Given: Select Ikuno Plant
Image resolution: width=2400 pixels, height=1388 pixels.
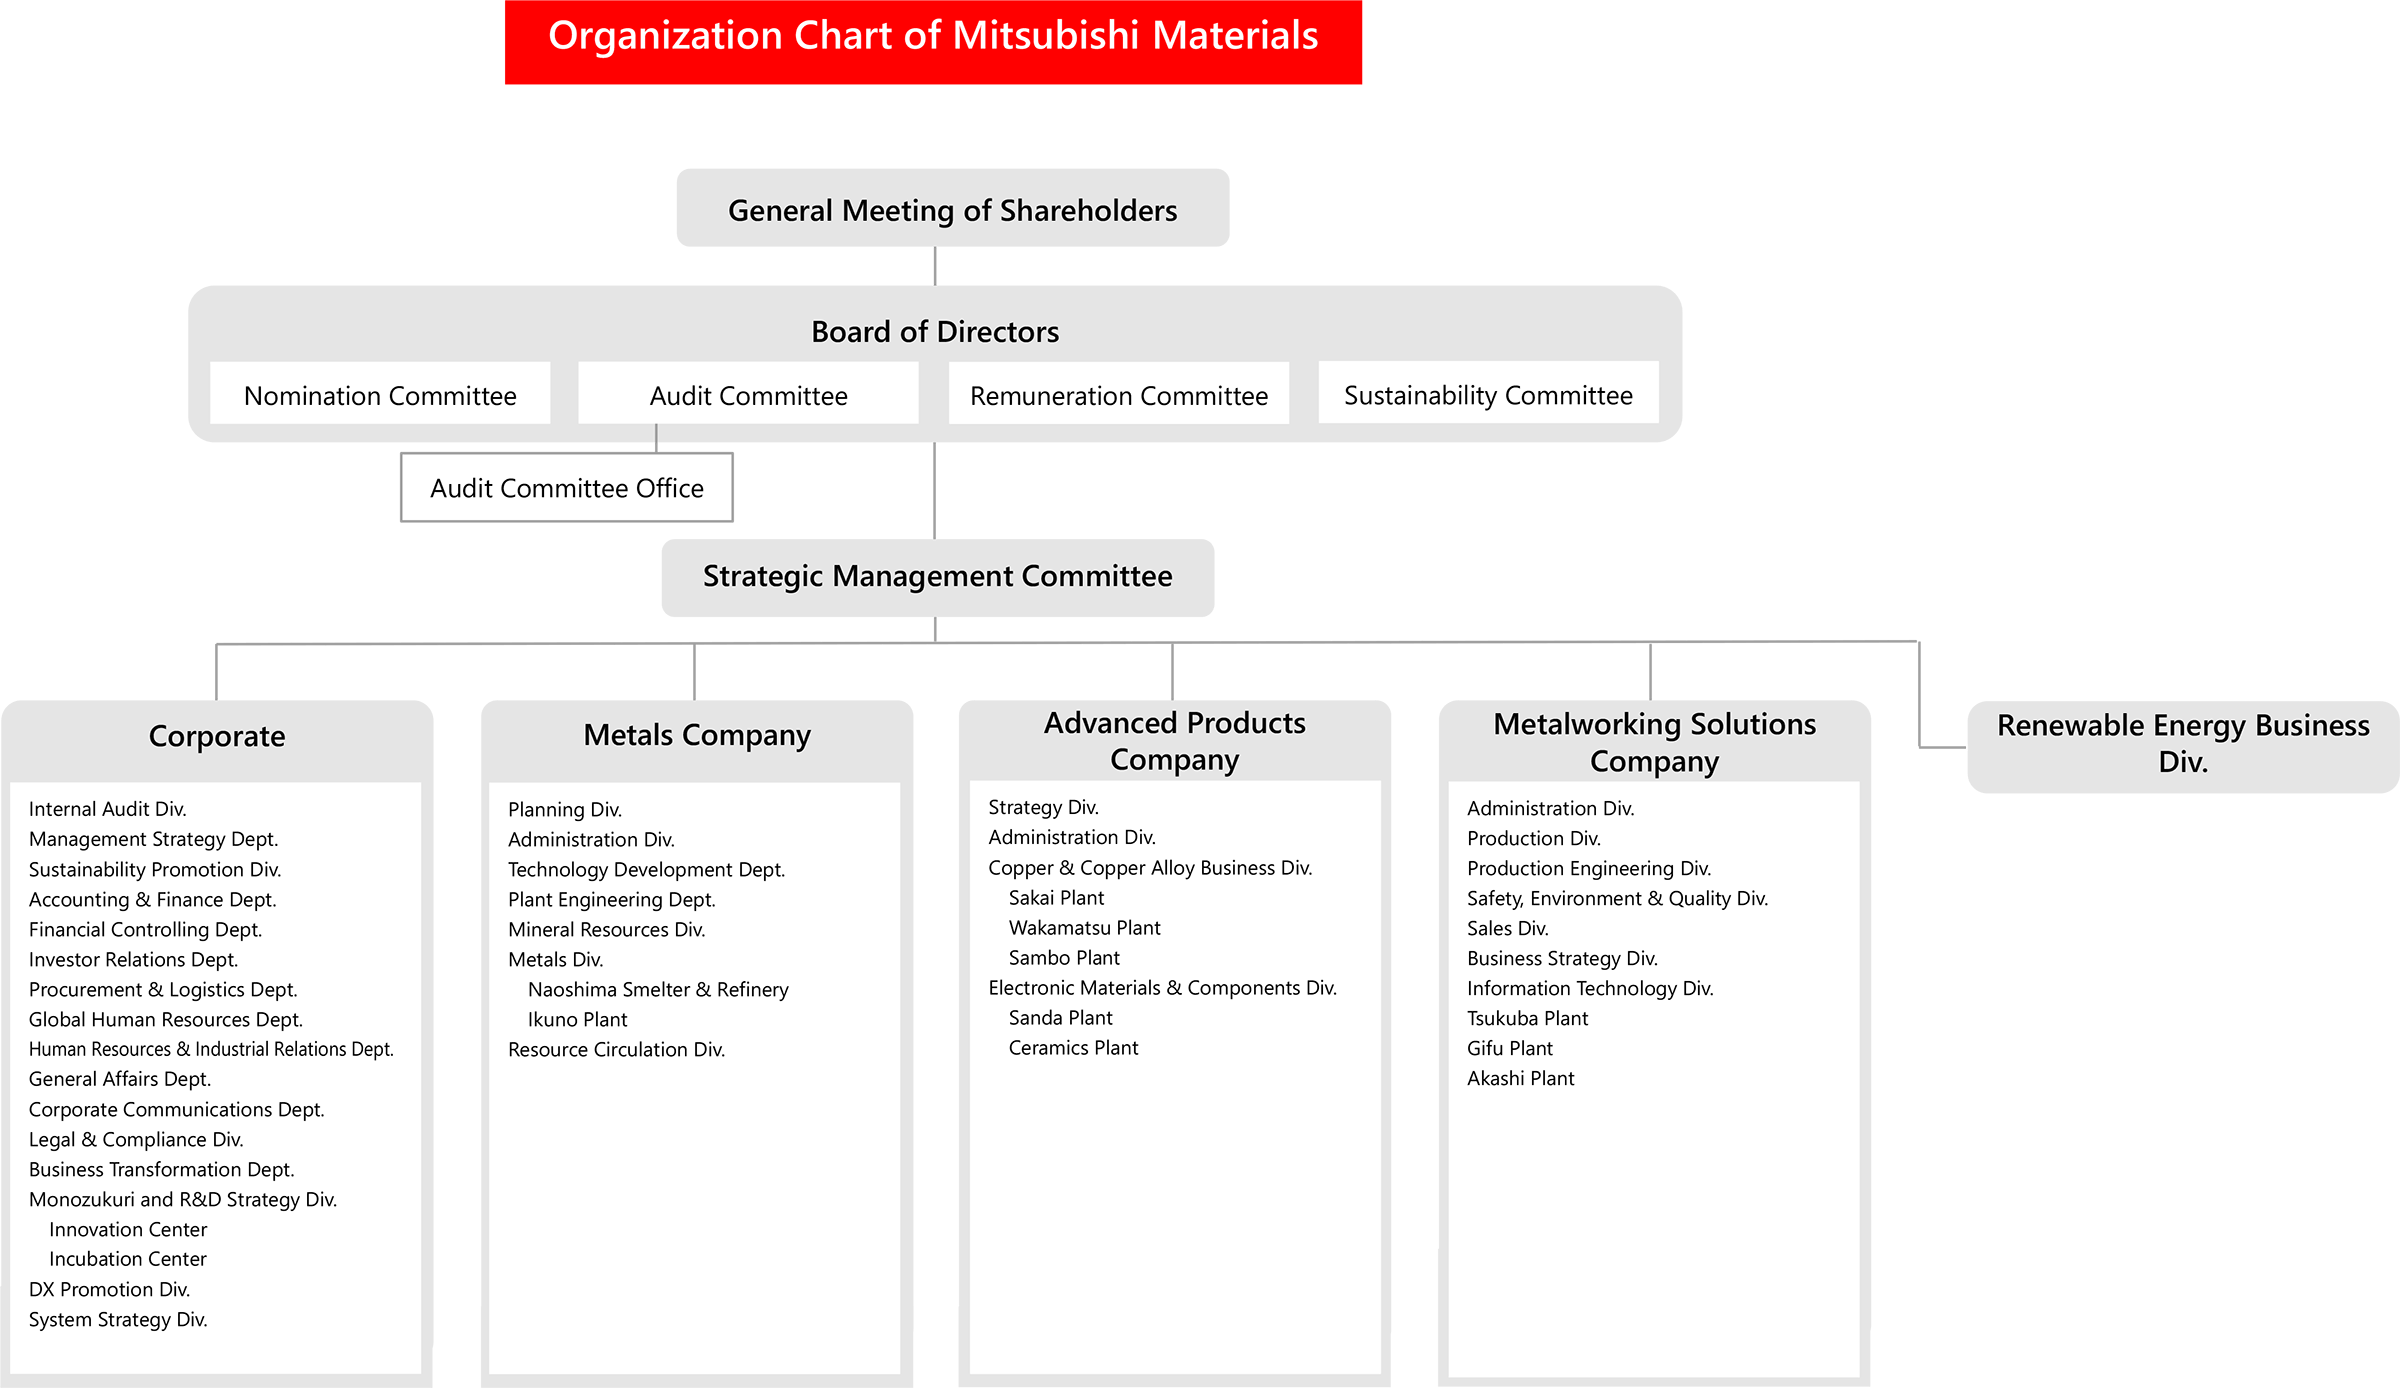Looking at the screenshot, I should (x=578, y=1019).
